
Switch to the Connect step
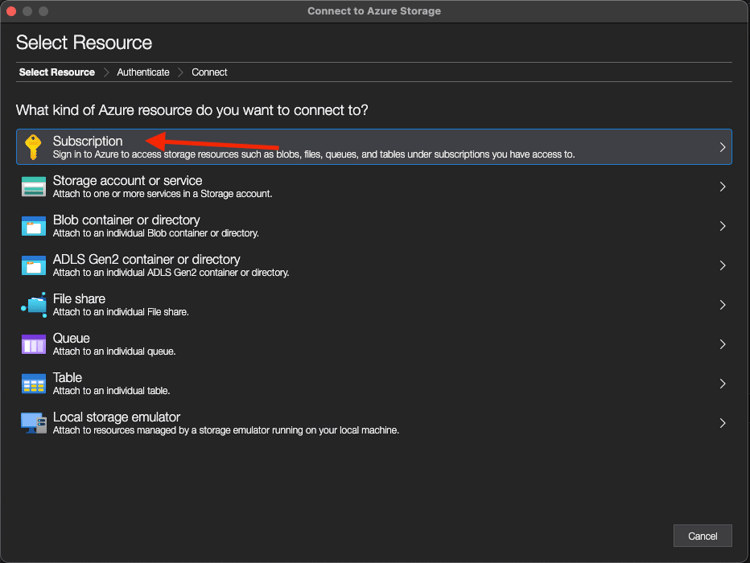pos(209,72)
